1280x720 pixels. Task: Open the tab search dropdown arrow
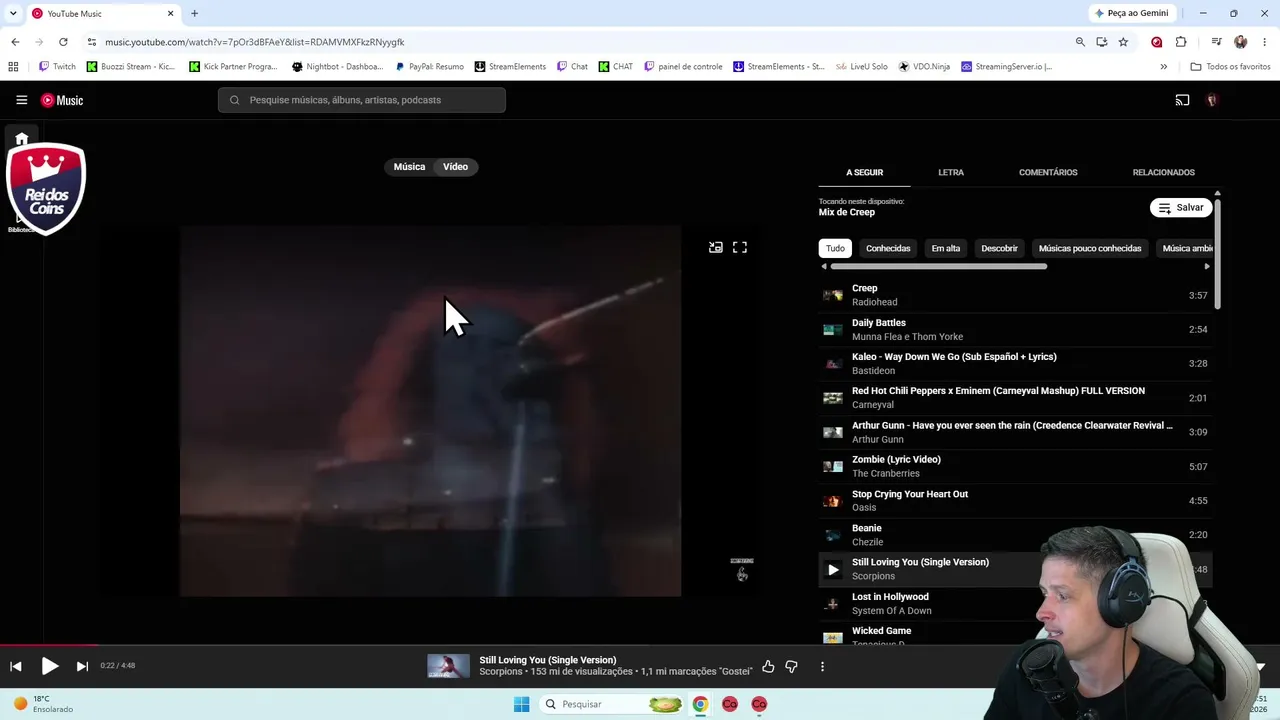(13, 13)
